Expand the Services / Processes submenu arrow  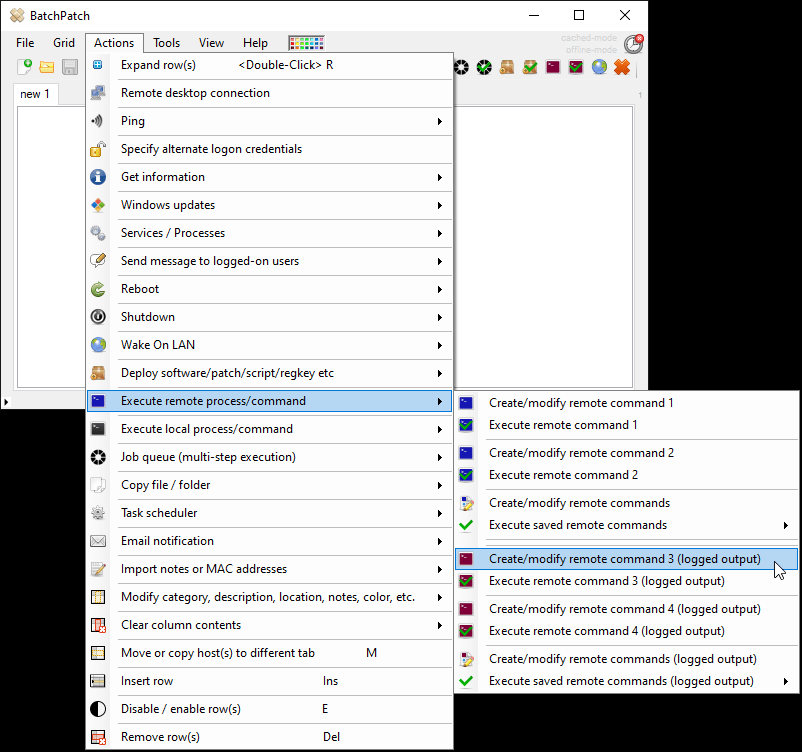coord(439,233)
